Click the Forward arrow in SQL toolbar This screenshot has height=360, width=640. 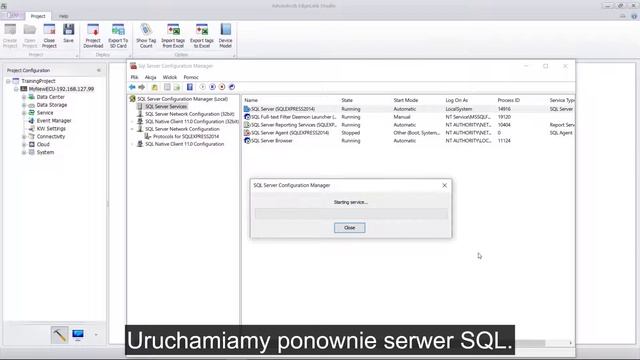pos(142,87)
